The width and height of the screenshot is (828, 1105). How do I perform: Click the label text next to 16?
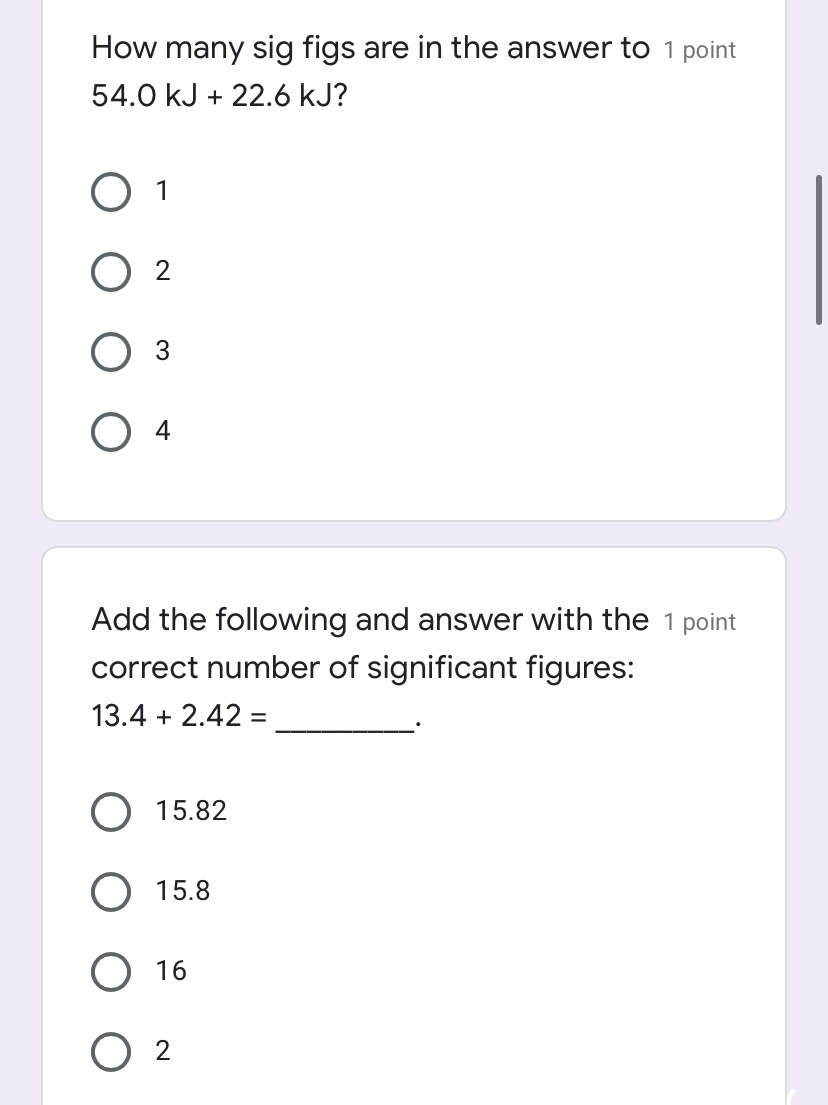pos(171,970)
